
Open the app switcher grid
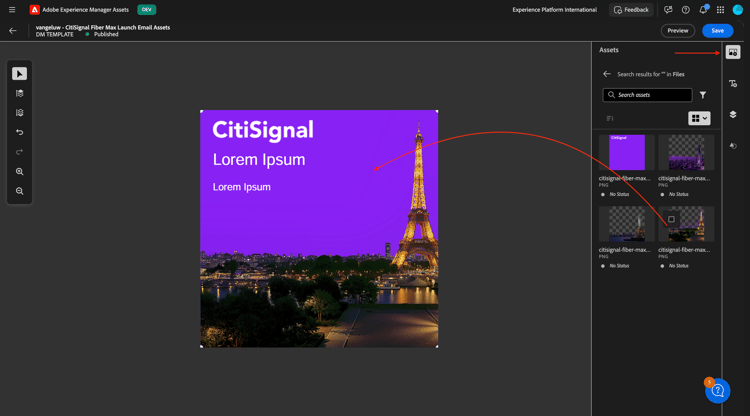coord(720,10)
